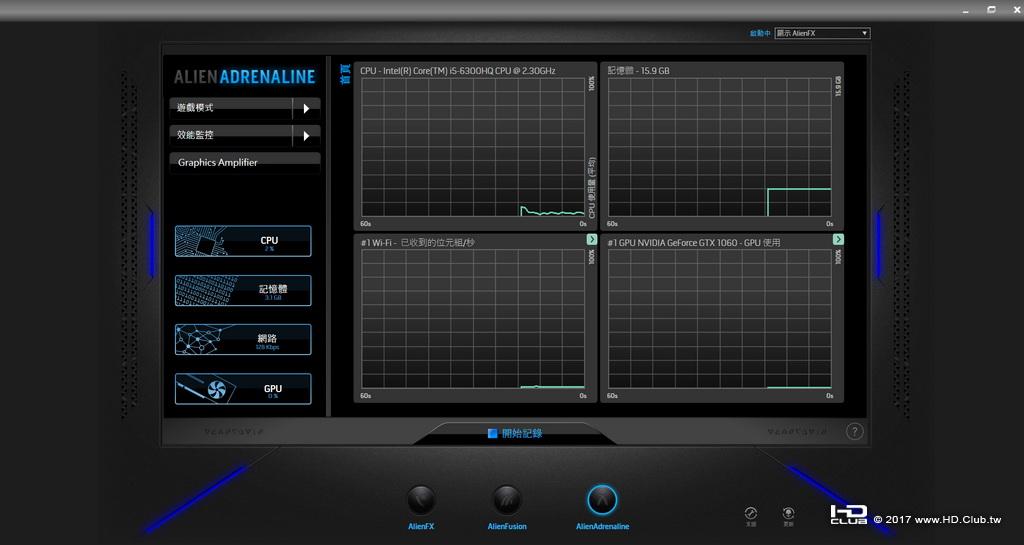1024x545 pixels.
Task: Select the 遊戲模式 menu item
Action: point(231,108)
